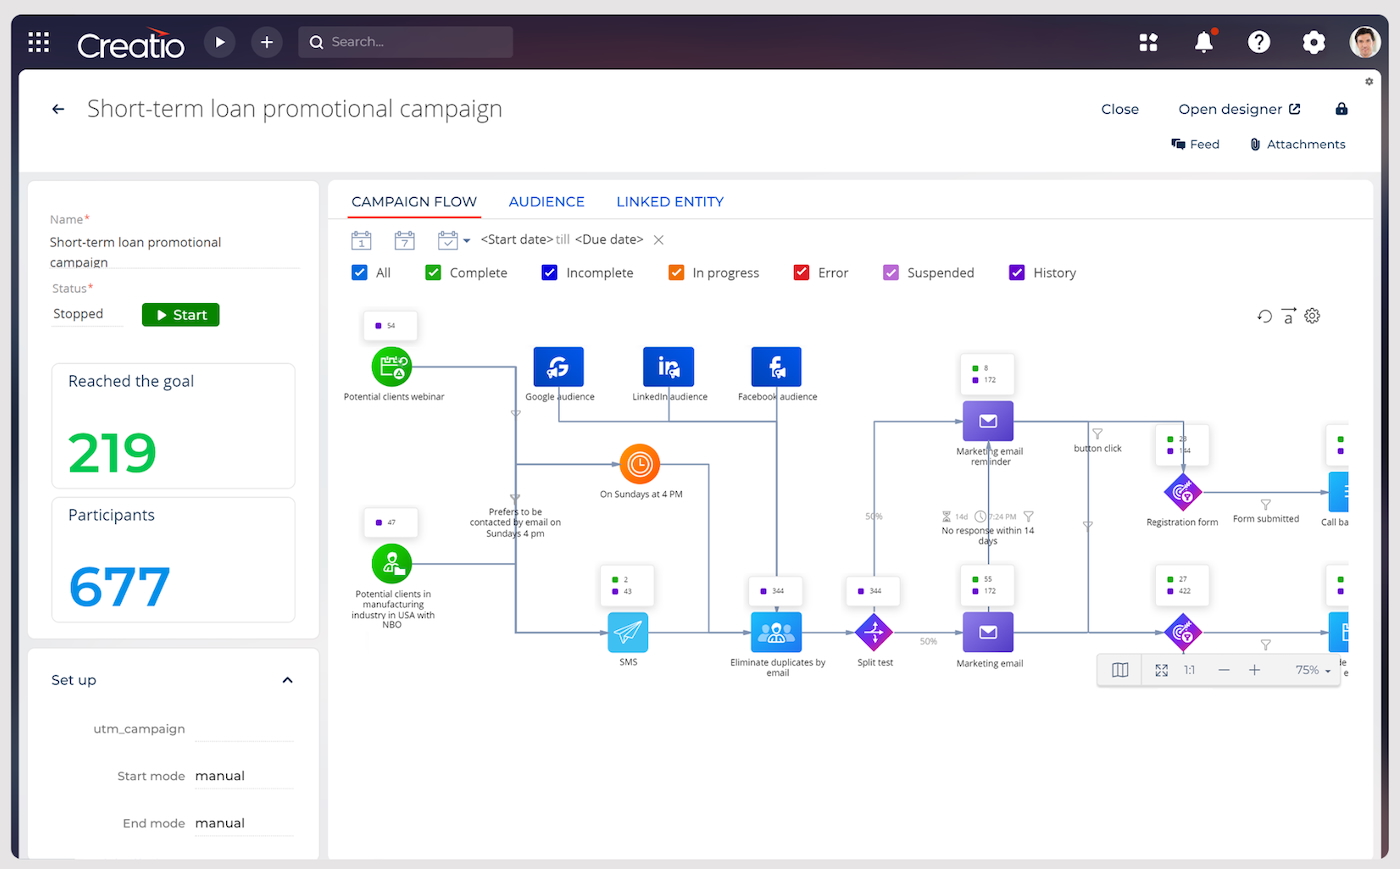
Task: Zoom out with the minus button
Action: click(x=1224, y=670)
